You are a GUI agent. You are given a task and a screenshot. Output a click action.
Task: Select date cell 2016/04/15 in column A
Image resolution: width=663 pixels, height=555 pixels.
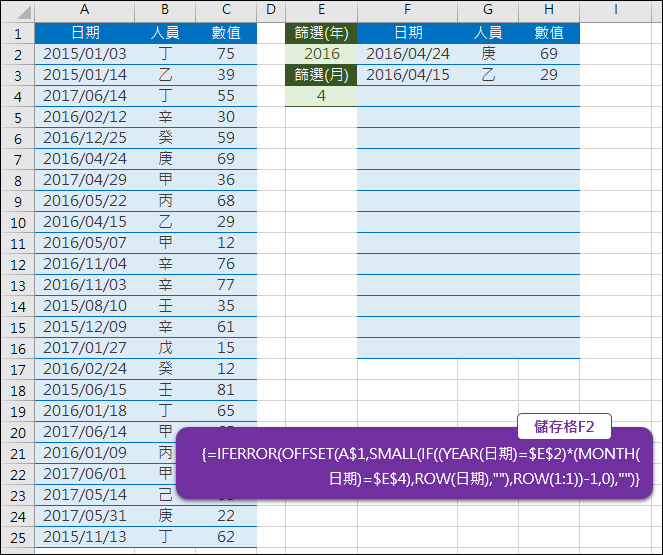point(85,222)
